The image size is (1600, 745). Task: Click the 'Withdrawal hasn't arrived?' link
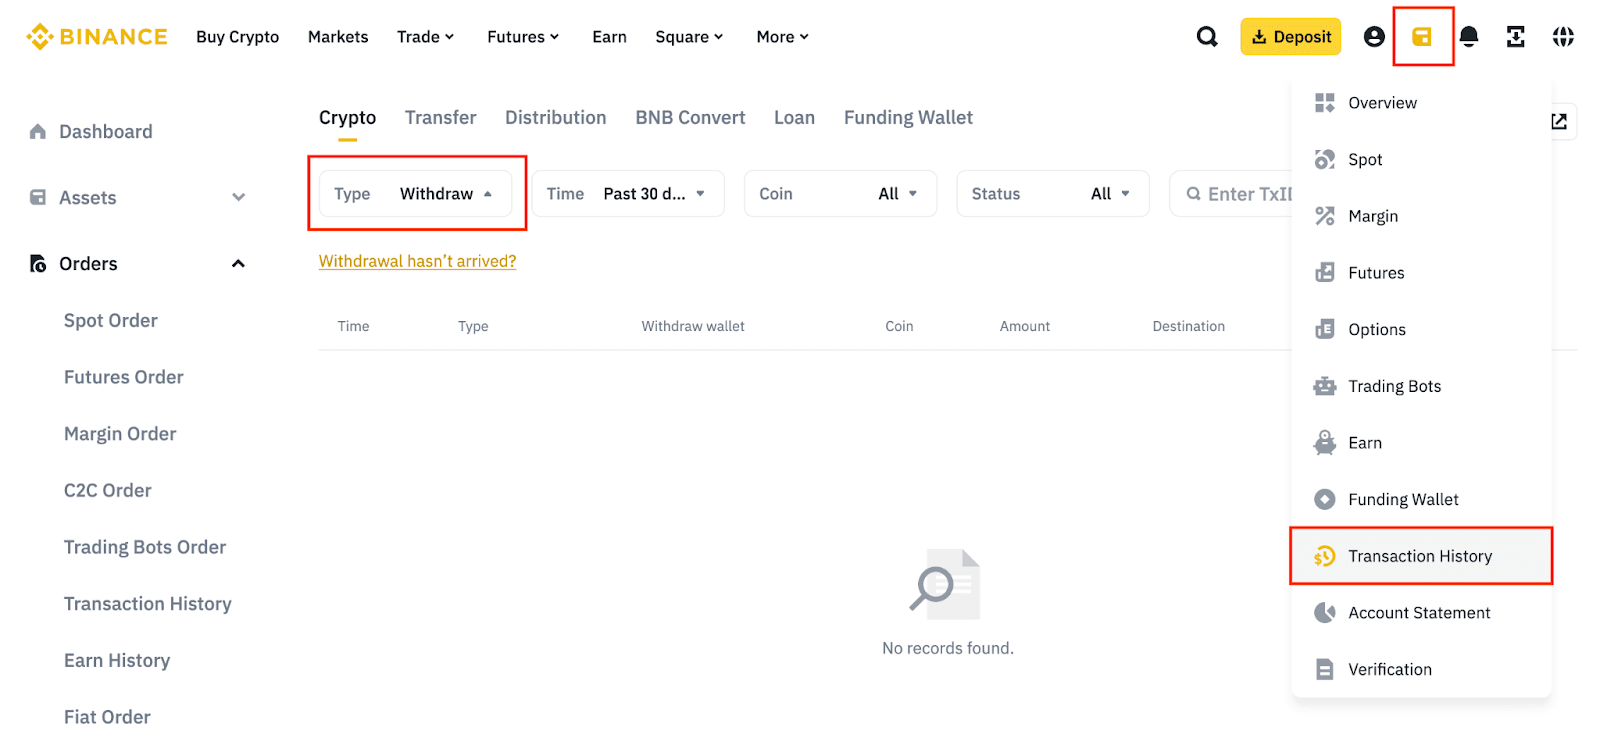417,261
